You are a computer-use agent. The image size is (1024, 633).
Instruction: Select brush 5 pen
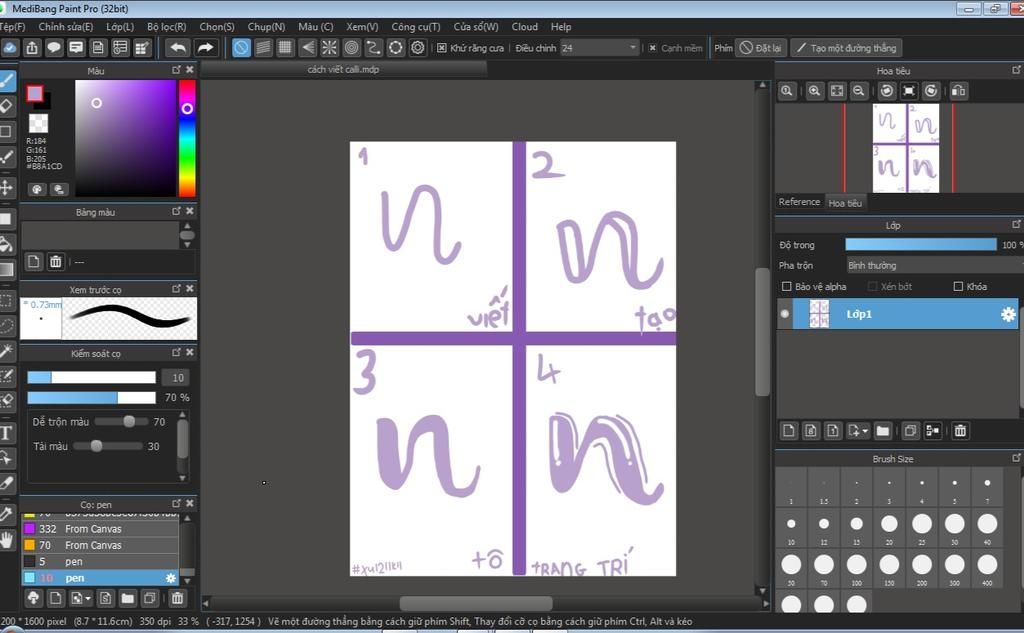coord(100,561)
